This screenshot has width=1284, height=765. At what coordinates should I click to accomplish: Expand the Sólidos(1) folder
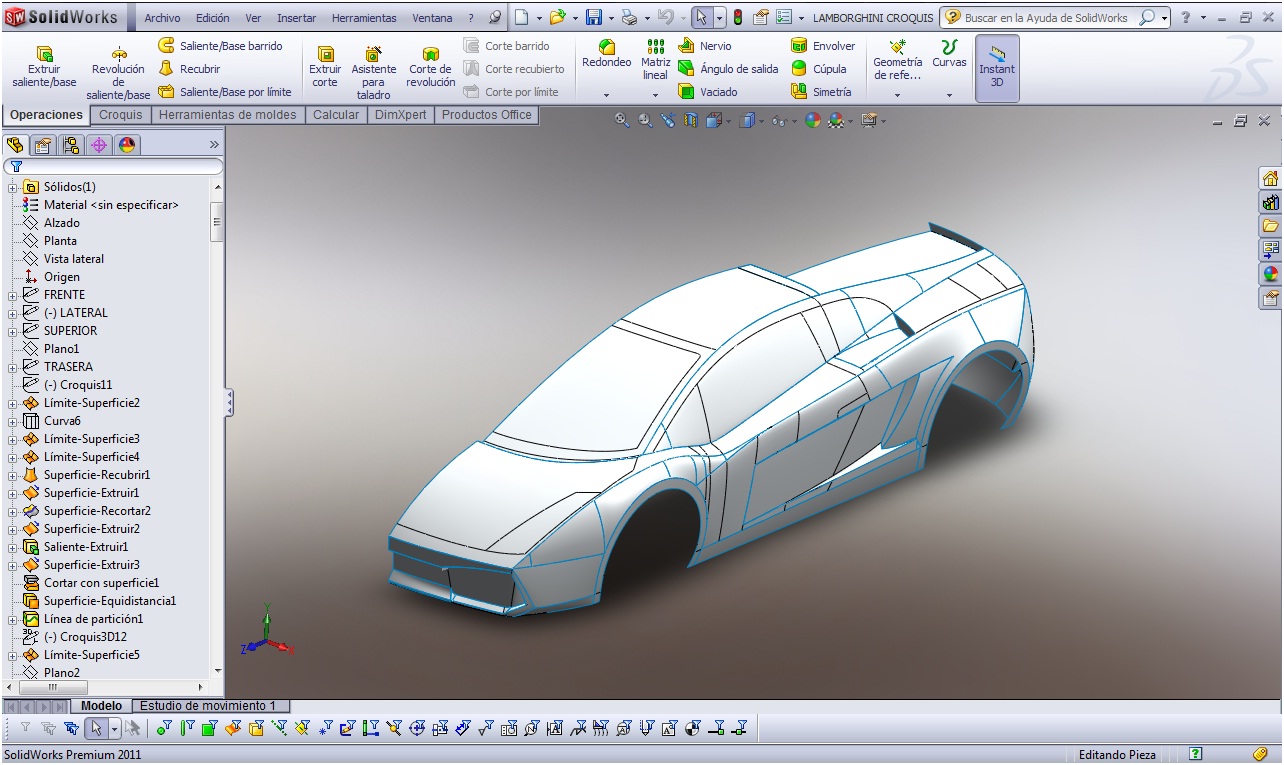(x=12, y=187)
